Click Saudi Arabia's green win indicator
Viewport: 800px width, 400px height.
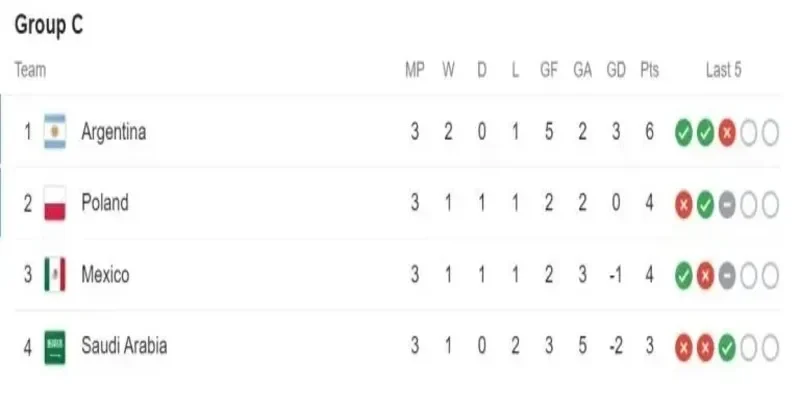(x=727, y=347)
